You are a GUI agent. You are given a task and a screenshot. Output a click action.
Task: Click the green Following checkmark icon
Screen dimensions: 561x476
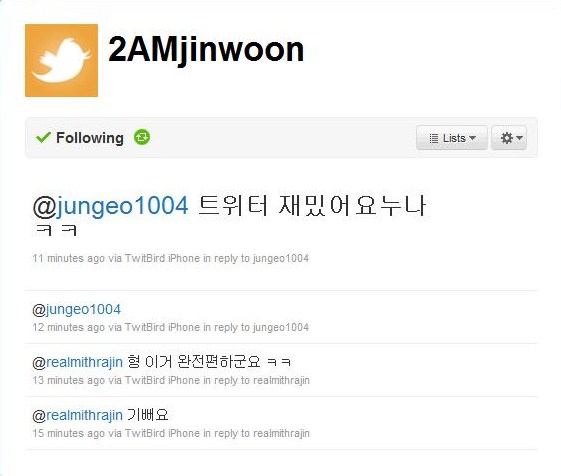point(44,137)
